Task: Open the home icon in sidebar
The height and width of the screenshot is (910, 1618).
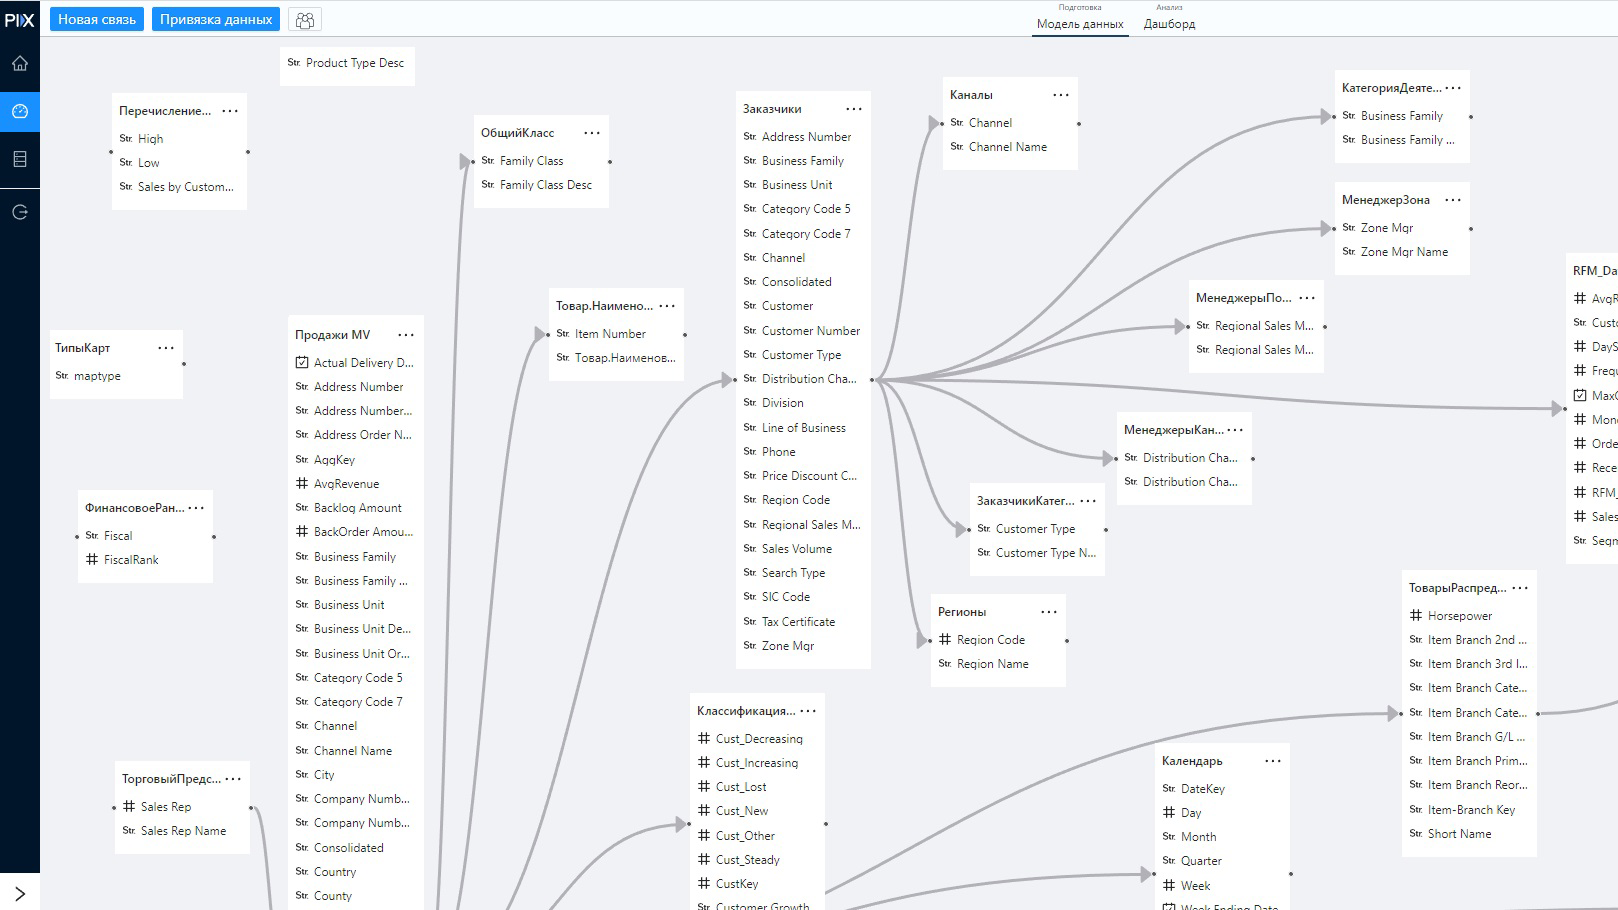Action: point(20,63)
